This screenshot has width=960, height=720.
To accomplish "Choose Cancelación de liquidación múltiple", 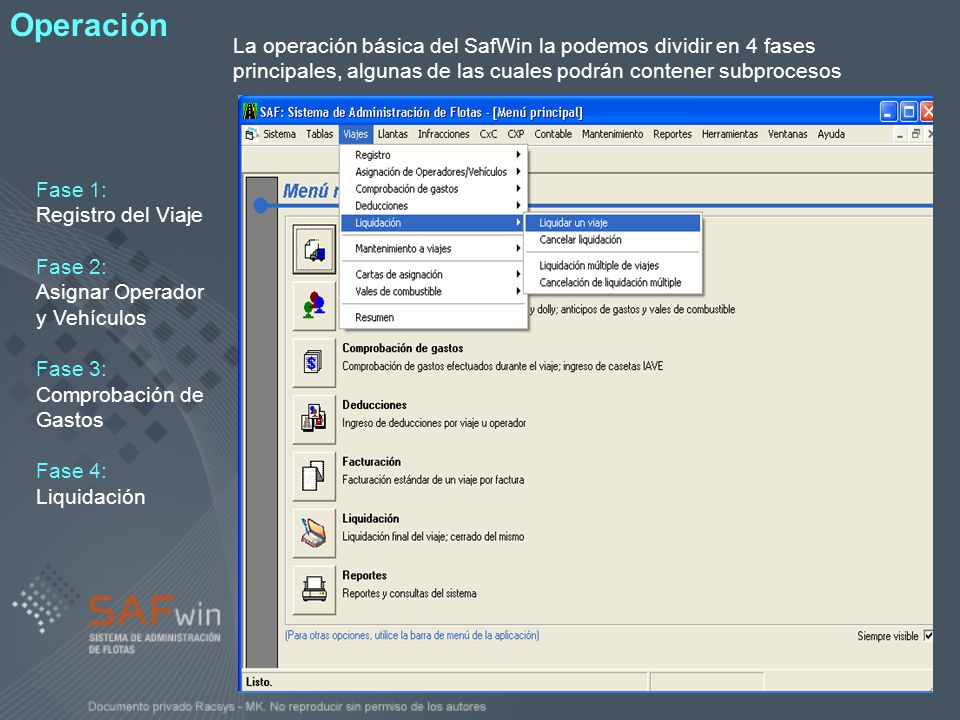I will pos(612,282).
